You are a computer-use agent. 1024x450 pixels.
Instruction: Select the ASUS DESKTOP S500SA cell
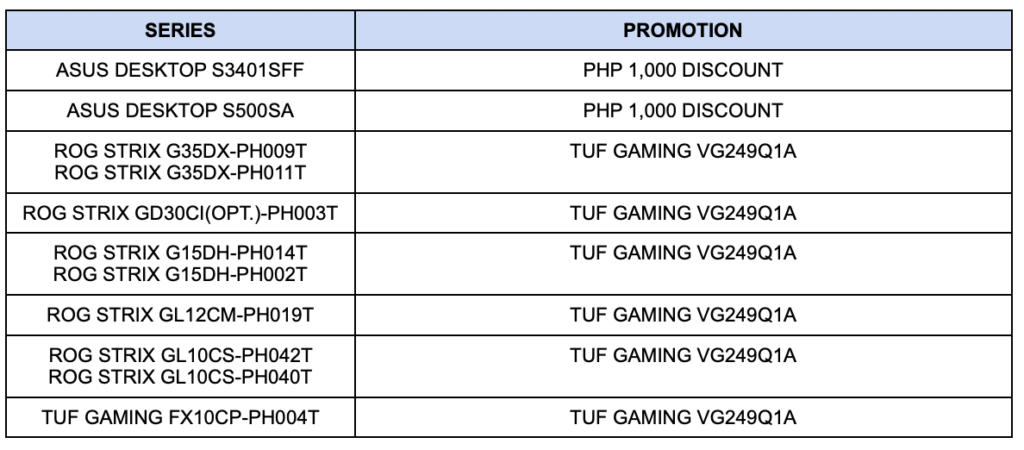(x=180, y=109)
